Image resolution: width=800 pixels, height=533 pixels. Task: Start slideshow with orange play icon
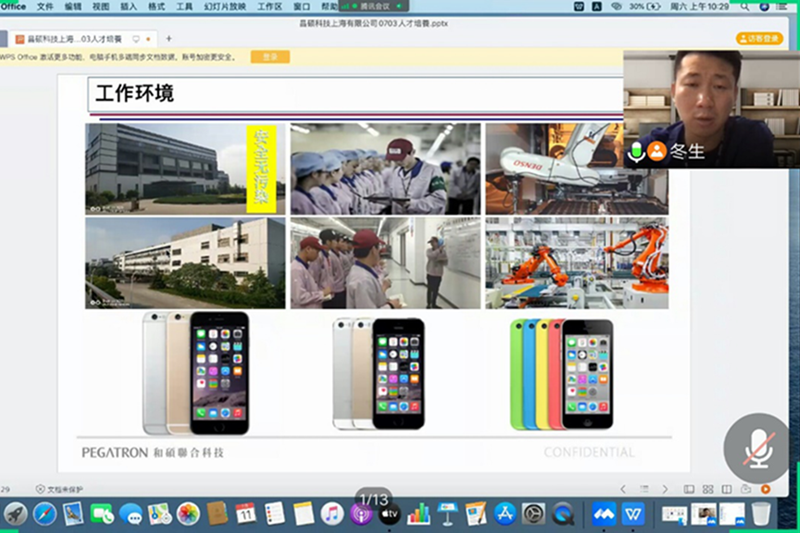coord(765,489)
